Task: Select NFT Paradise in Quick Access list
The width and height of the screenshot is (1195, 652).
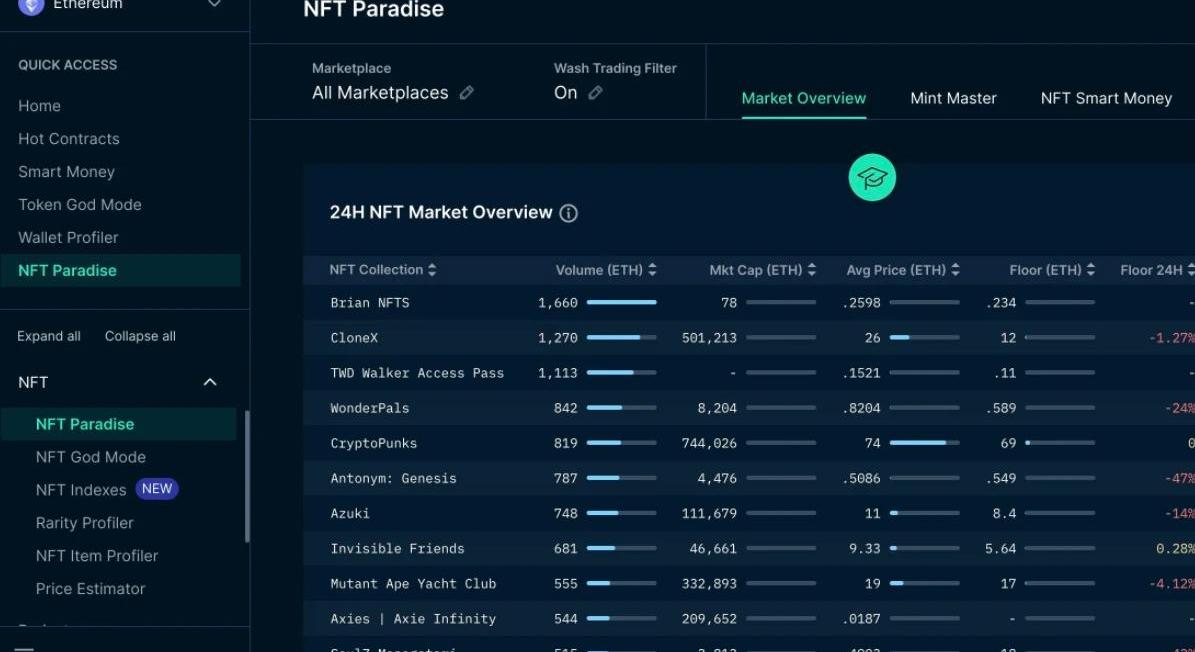Action: pyautogui.click(x=120, y=270)
